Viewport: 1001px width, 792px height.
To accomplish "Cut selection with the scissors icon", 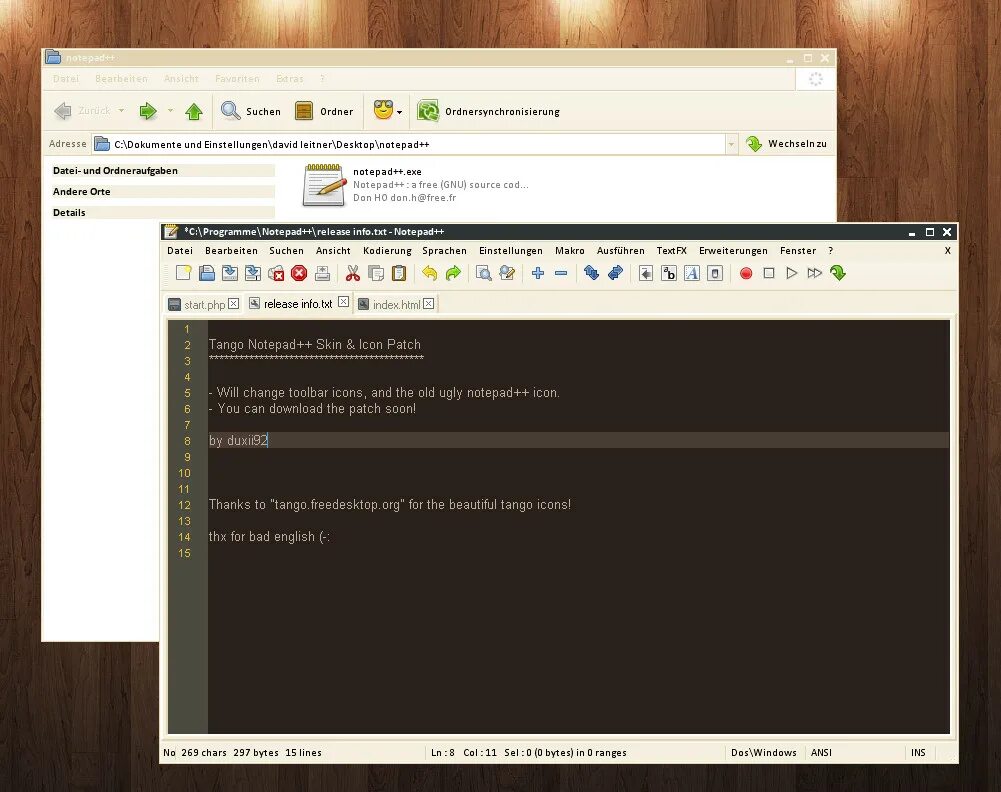I will [x=352, y=273].
